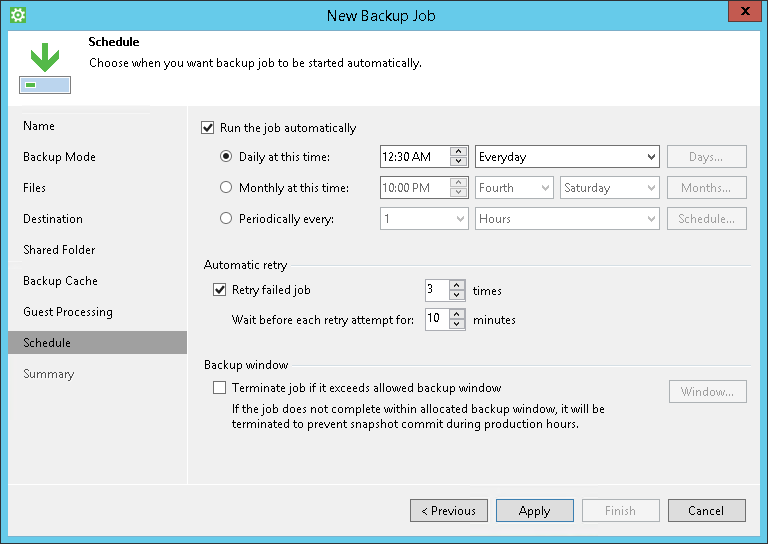Click the Schedule... button
The image size is (768, 544).
[707, 218]
